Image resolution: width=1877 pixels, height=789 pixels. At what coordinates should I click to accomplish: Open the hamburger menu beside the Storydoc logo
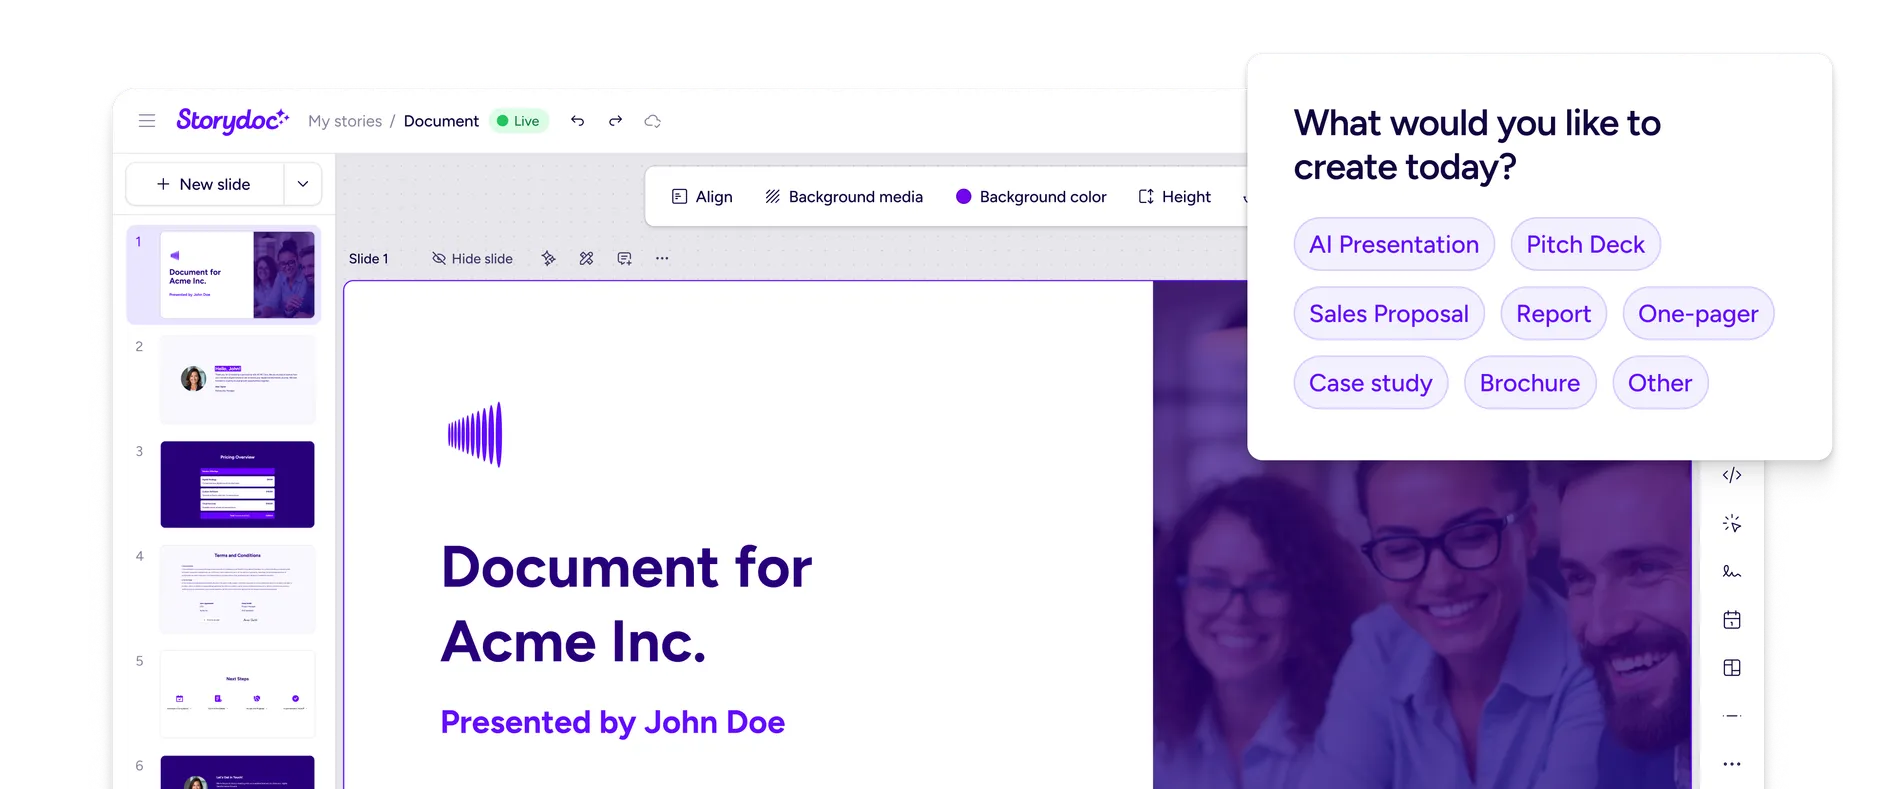click(x=147, y=121)
